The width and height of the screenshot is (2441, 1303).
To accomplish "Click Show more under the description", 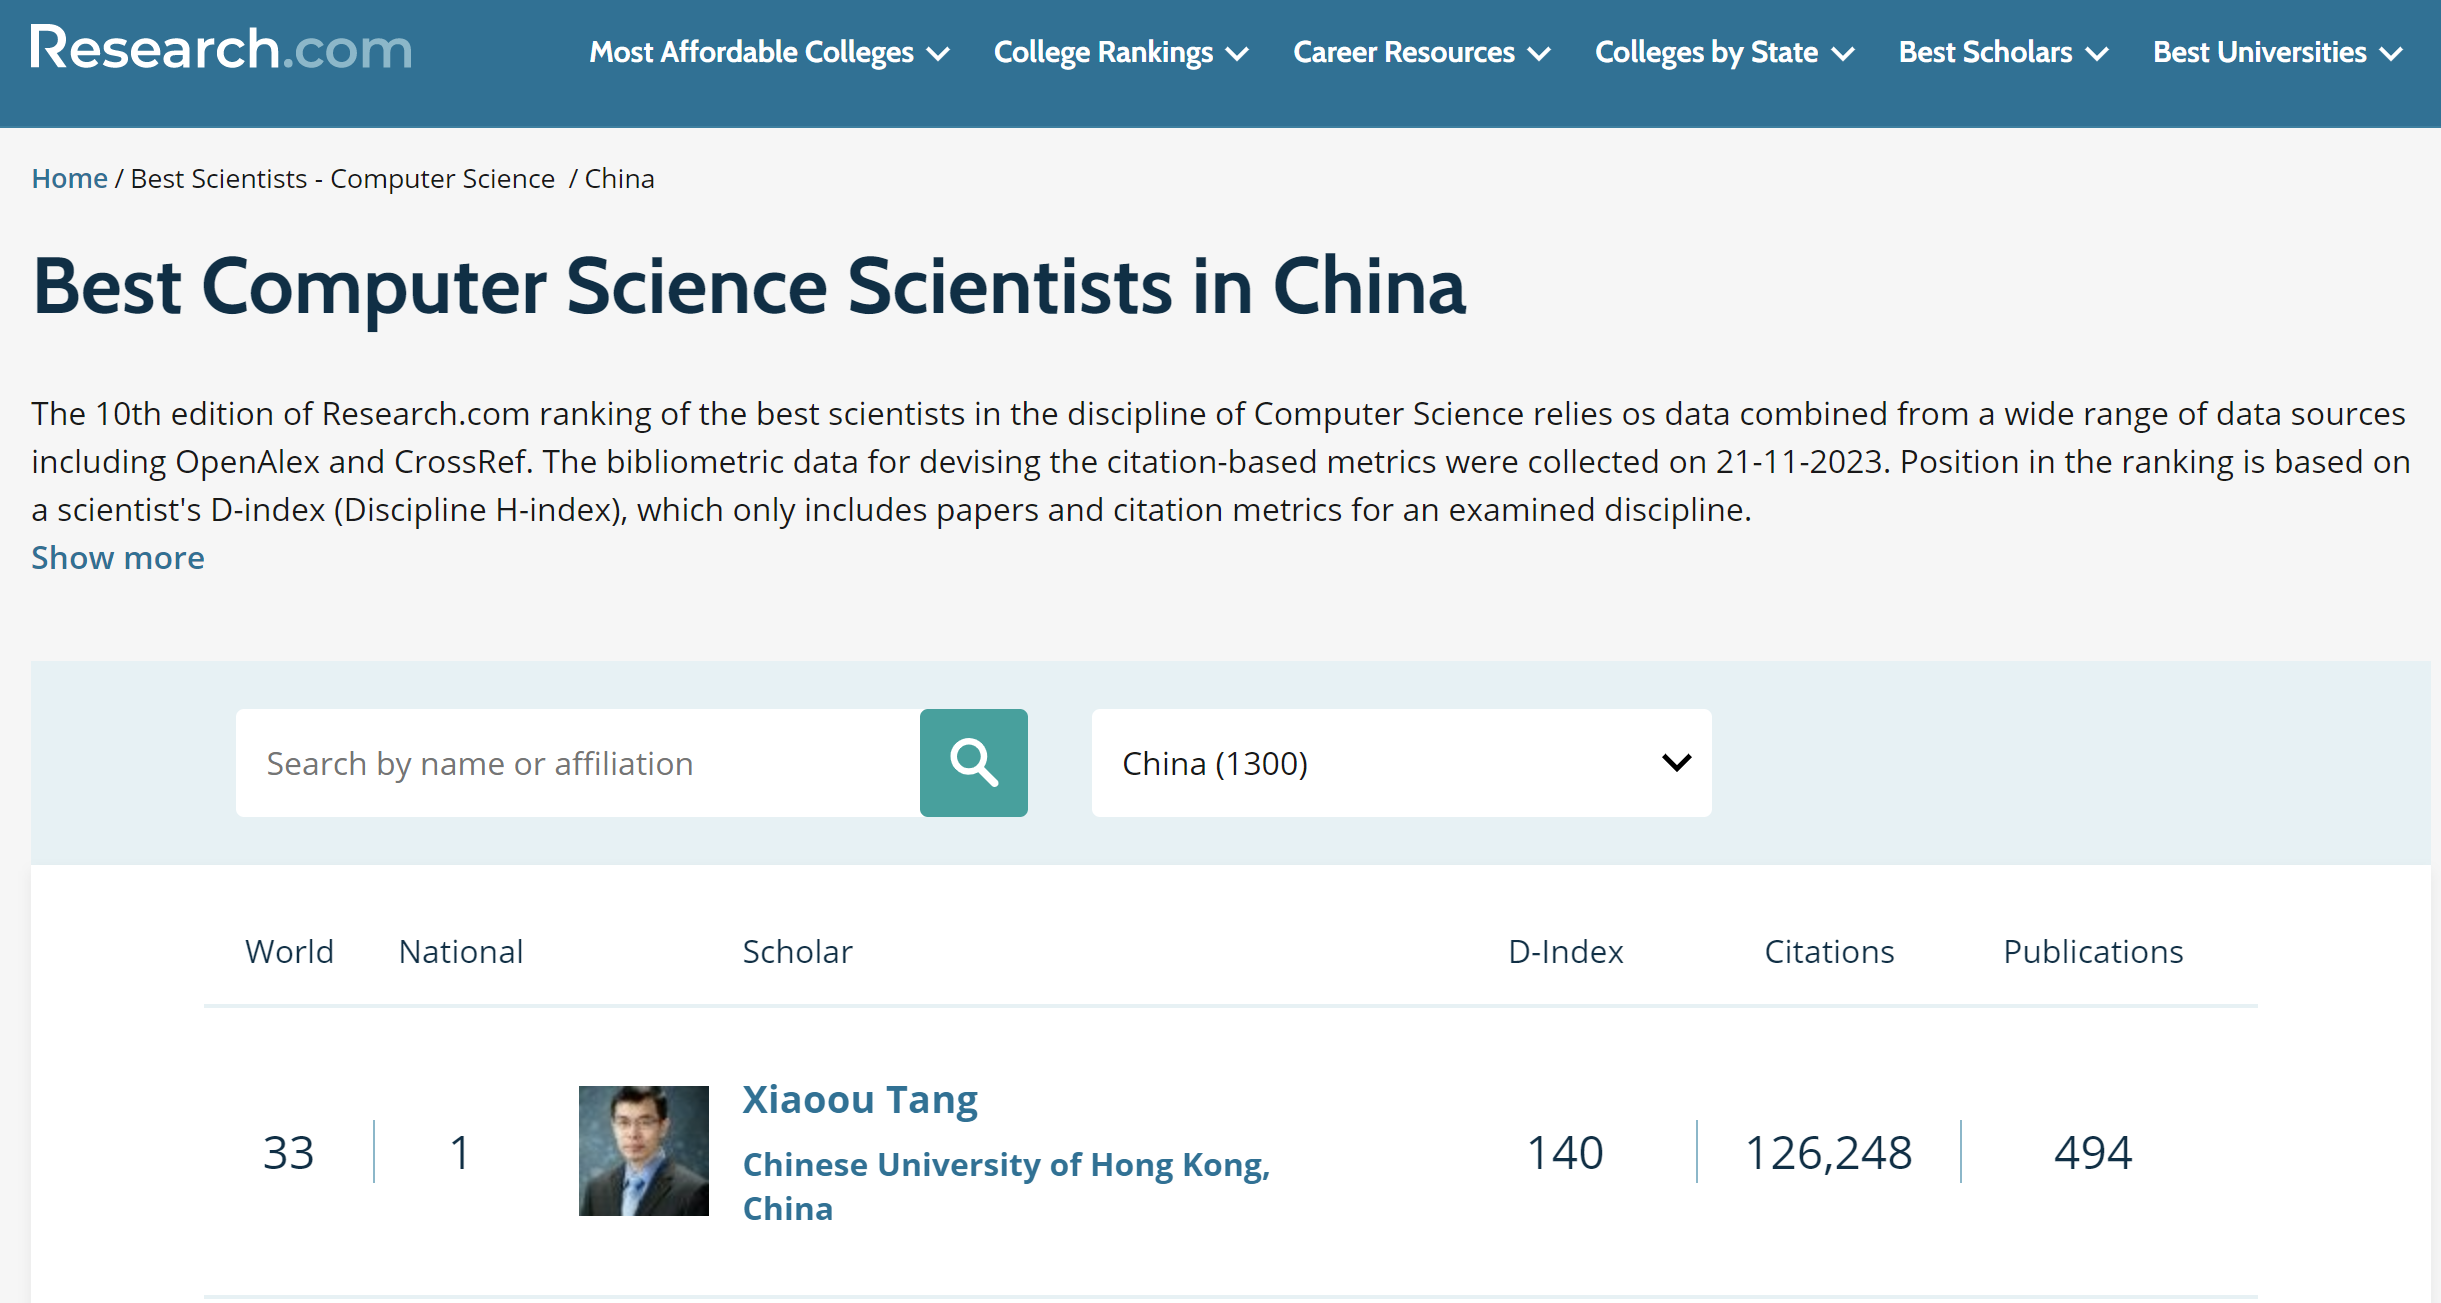I will (118, 558).
